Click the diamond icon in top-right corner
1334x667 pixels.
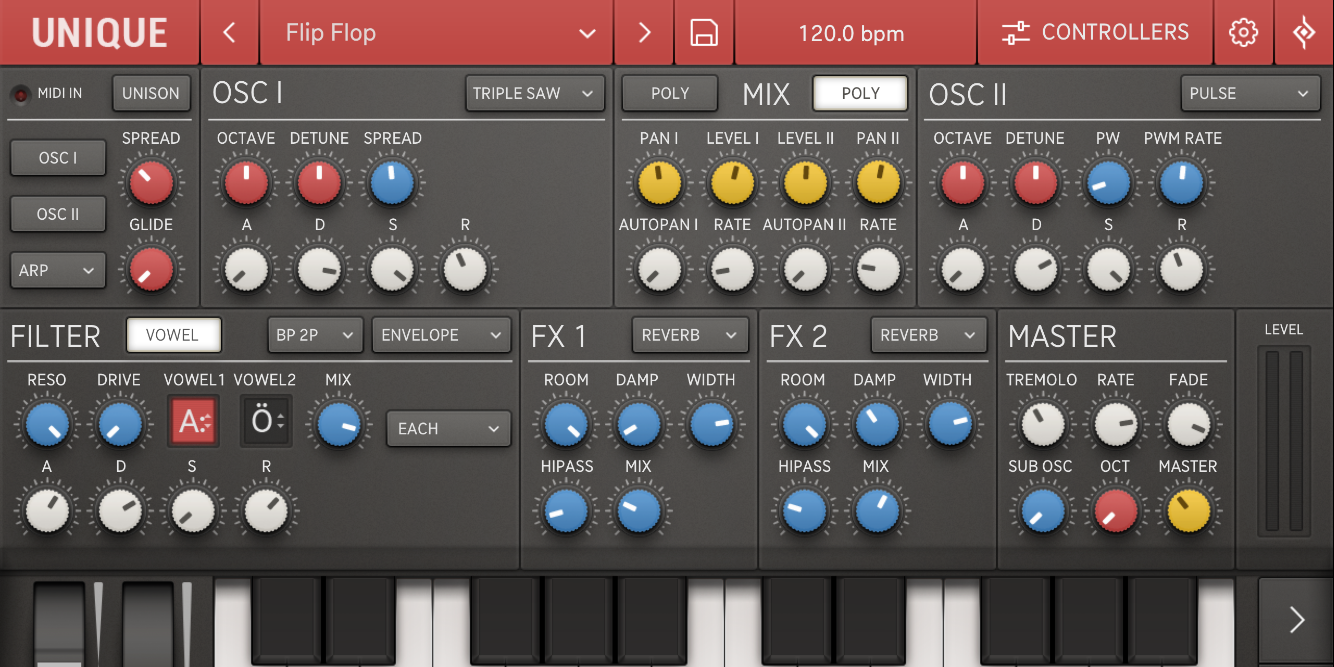click(1304, 33)
